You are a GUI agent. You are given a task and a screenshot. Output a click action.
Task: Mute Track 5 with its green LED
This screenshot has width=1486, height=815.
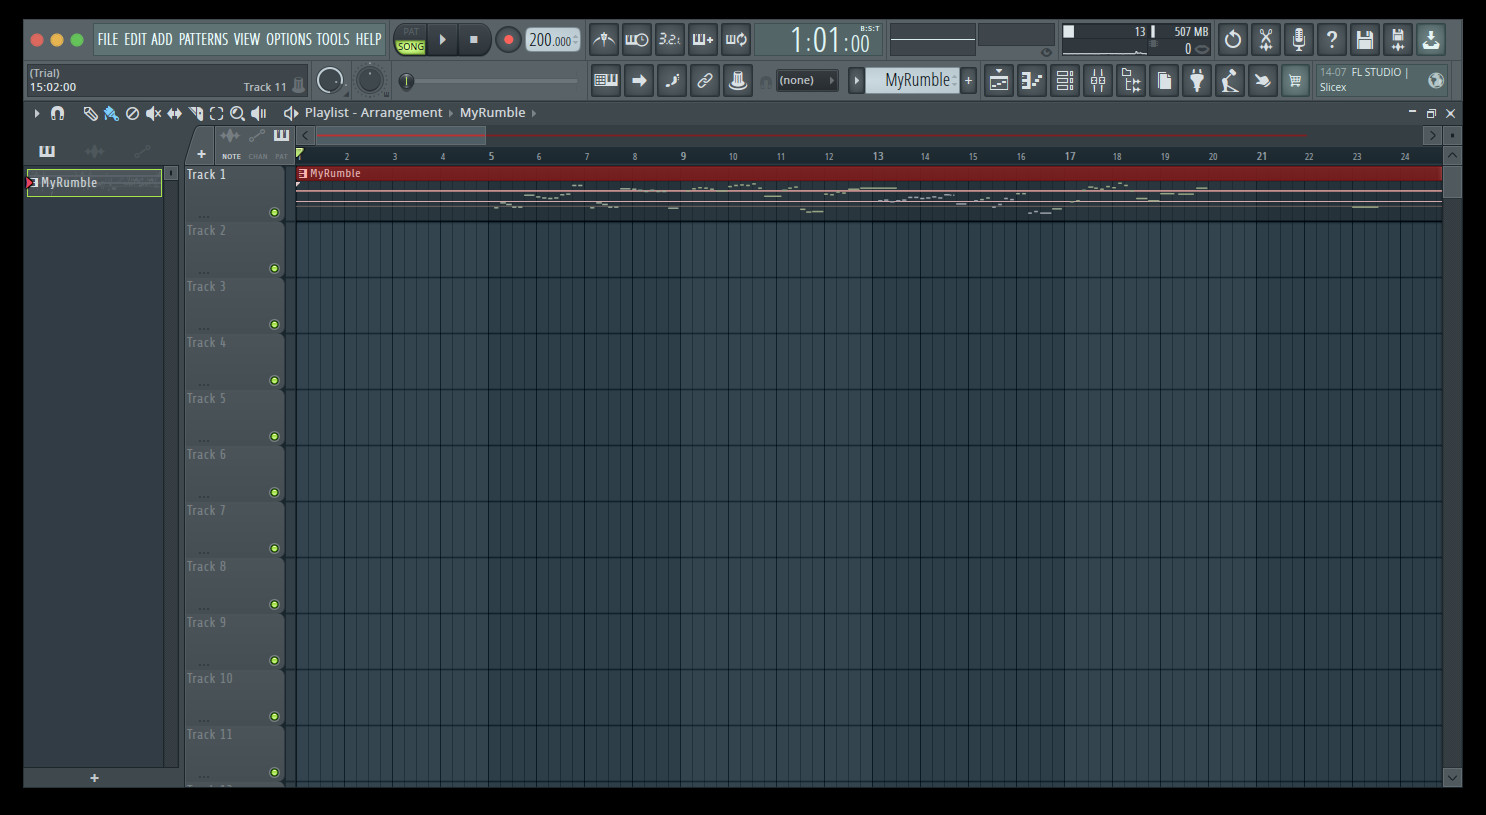coord(274,436)
